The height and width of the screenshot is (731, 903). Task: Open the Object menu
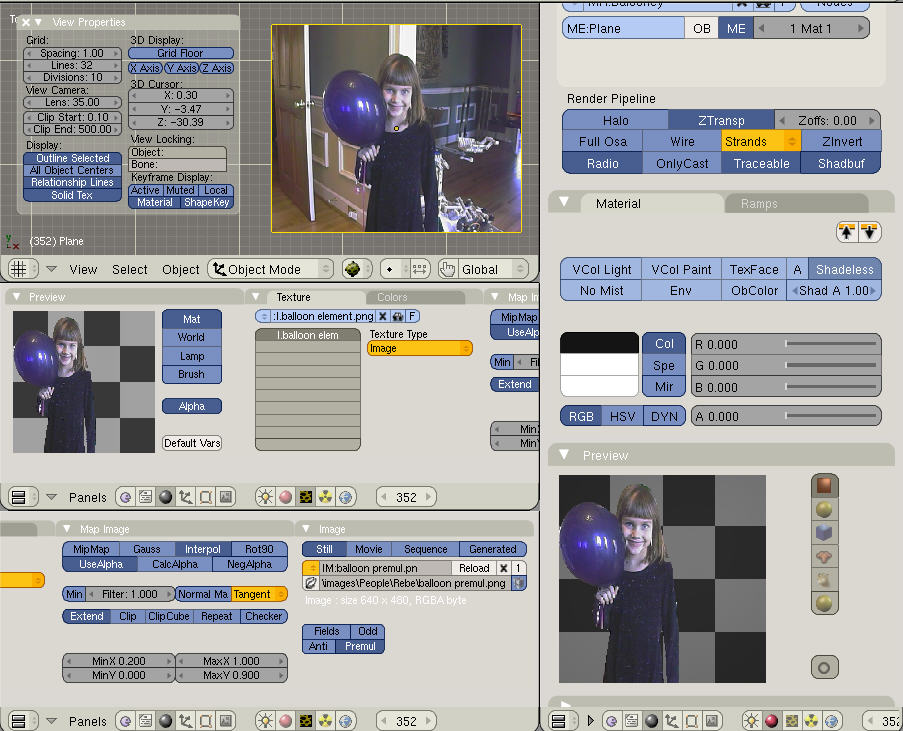point(180,270)
